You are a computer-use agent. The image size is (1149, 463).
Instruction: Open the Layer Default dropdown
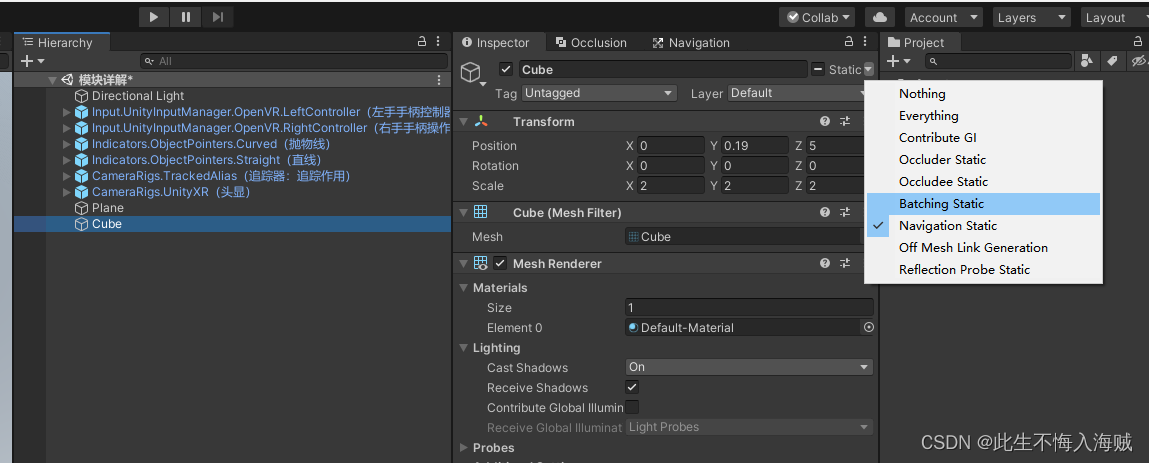coord(800,93)
